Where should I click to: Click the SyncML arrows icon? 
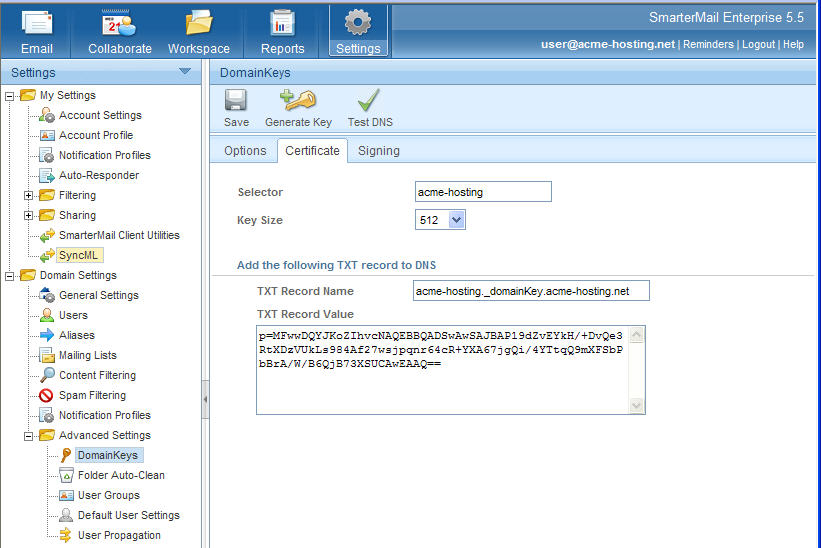pos(47,255)
